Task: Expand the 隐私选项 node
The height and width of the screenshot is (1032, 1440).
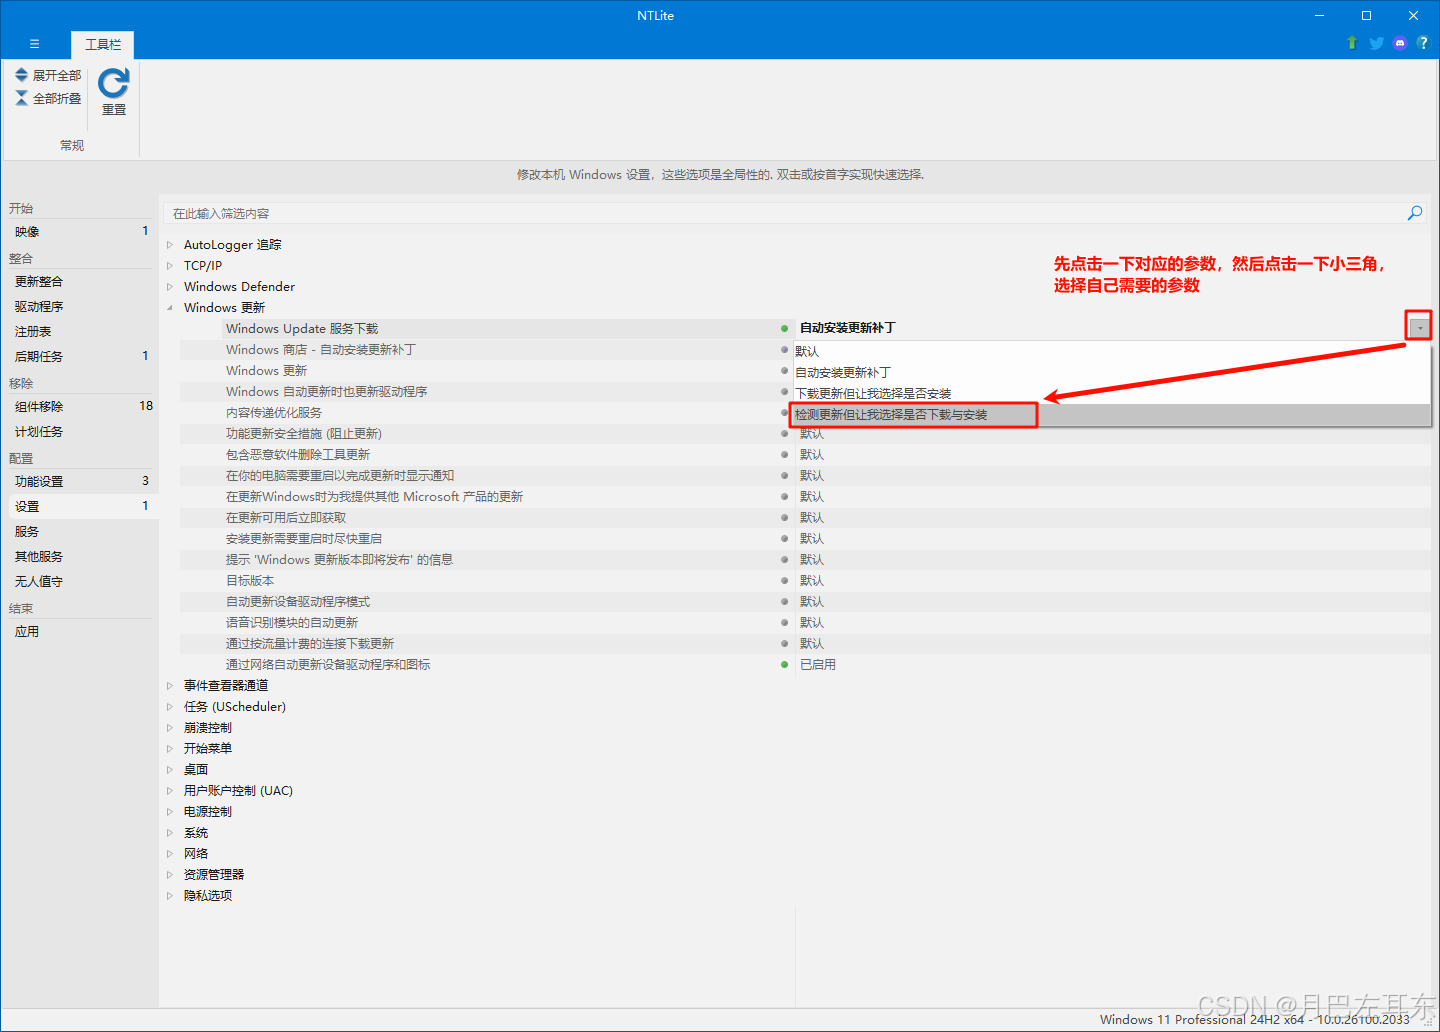Action: (x=170, y=896)
